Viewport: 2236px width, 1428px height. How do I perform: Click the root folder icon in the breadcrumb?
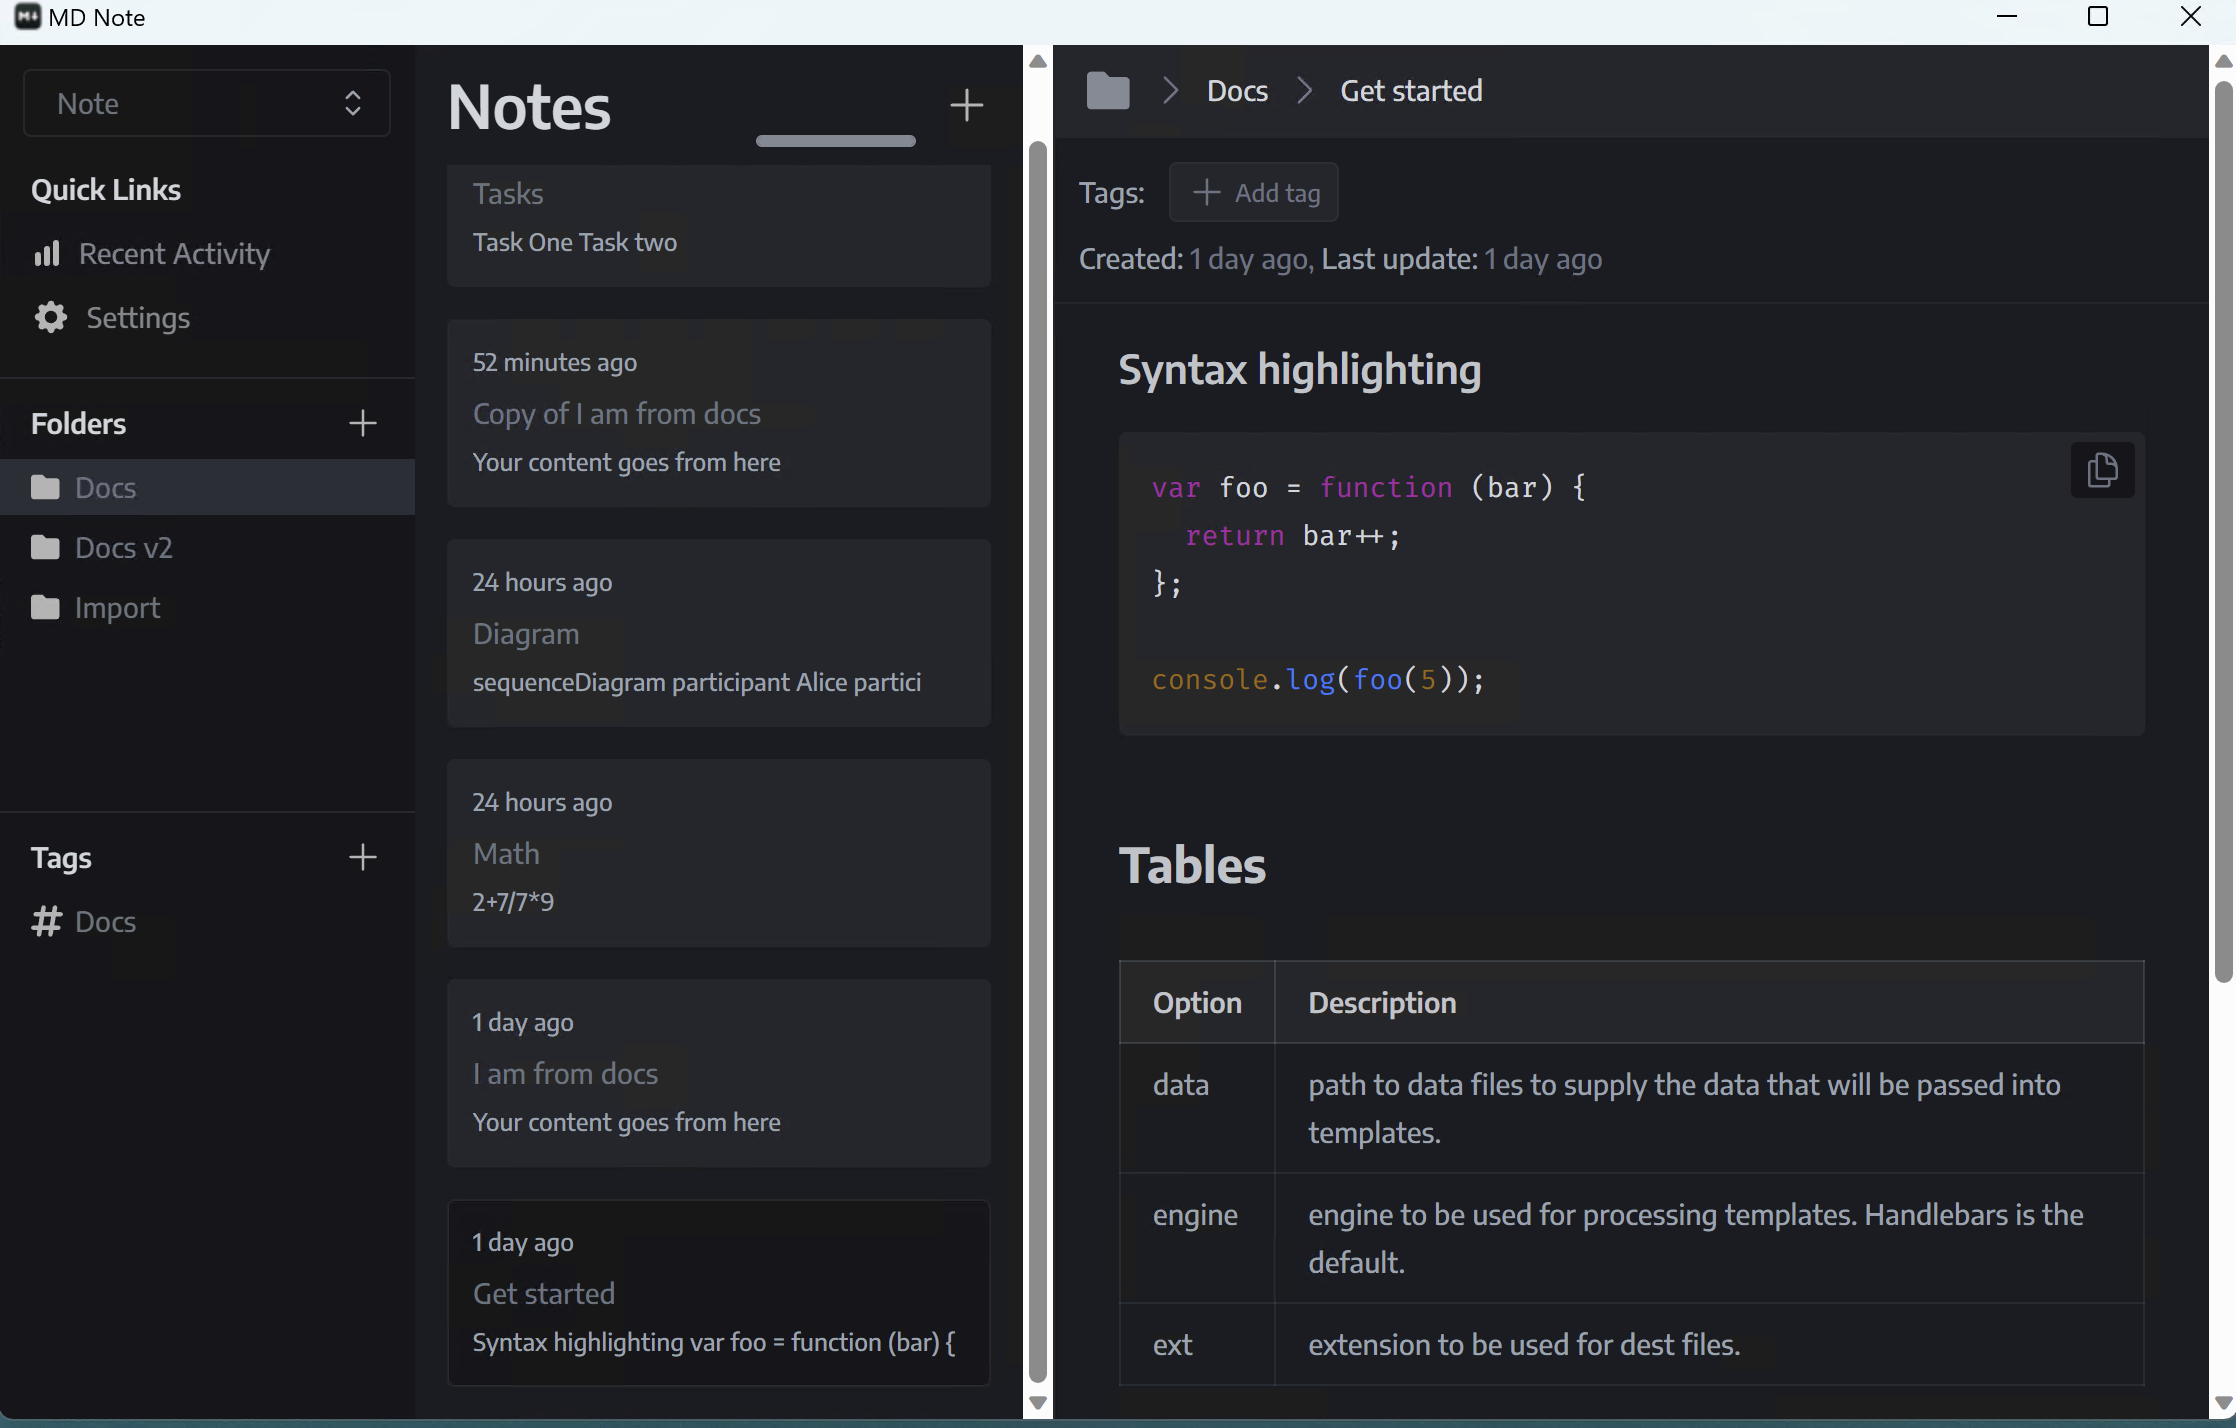pyautogui.click(x=1107, y=90)
